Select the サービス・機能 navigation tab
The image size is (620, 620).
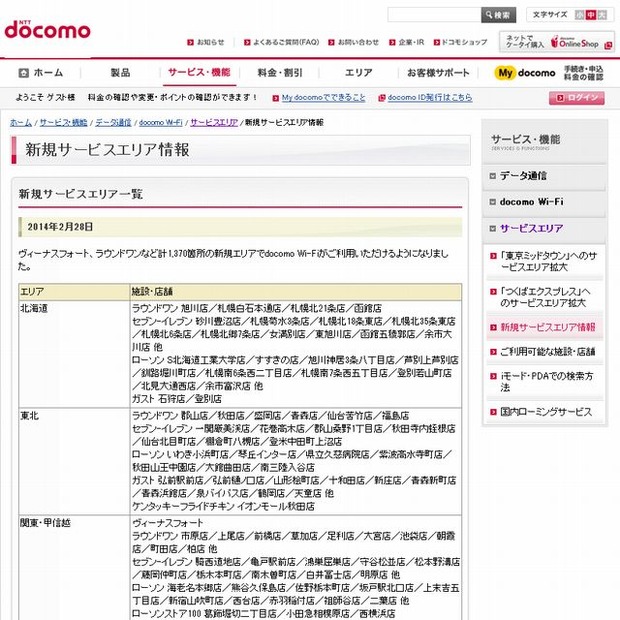pos(199,72)
